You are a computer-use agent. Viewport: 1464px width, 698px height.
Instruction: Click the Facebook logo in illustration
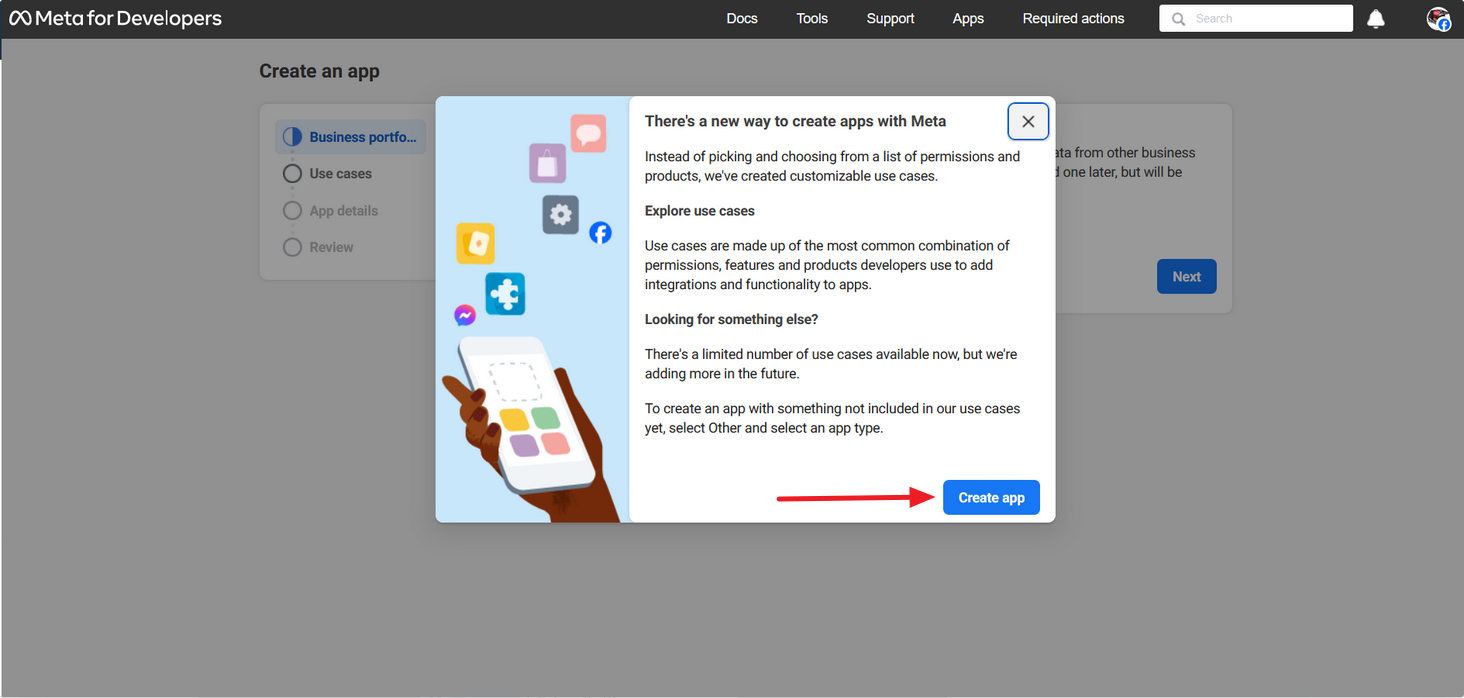click(x=600, y=233)
